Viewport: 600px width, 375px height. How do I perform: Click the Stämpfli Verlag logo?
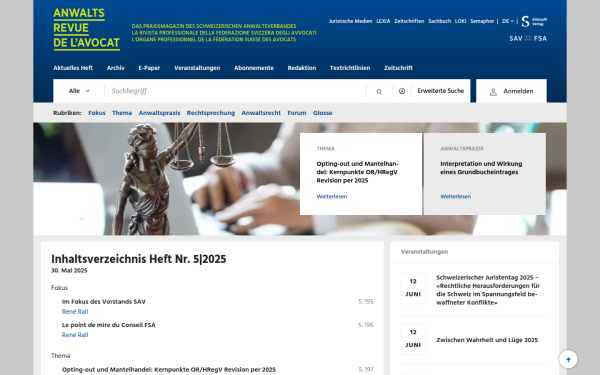(534, 21)
